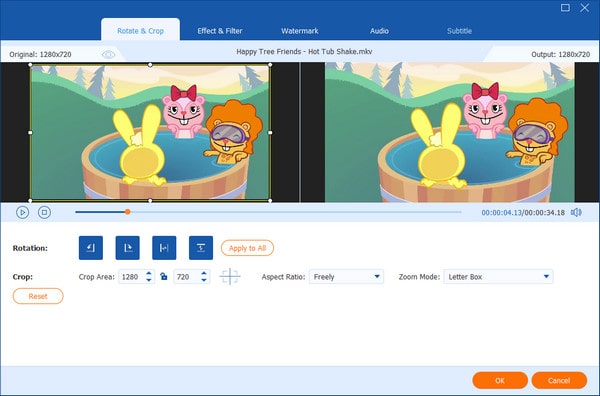Center the crop area with cross icon

coord(230,276)
